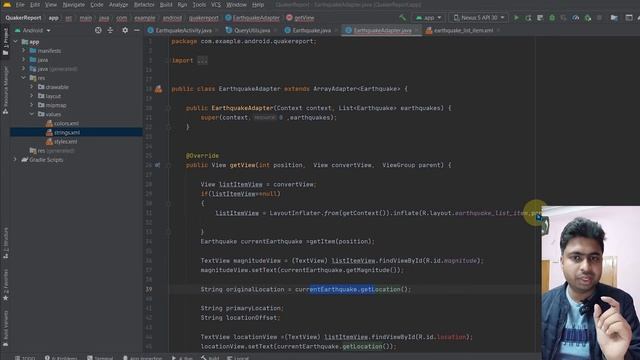Click the override gutter marker beside getView
The image size is (640, 360).
tap(158, 165)
